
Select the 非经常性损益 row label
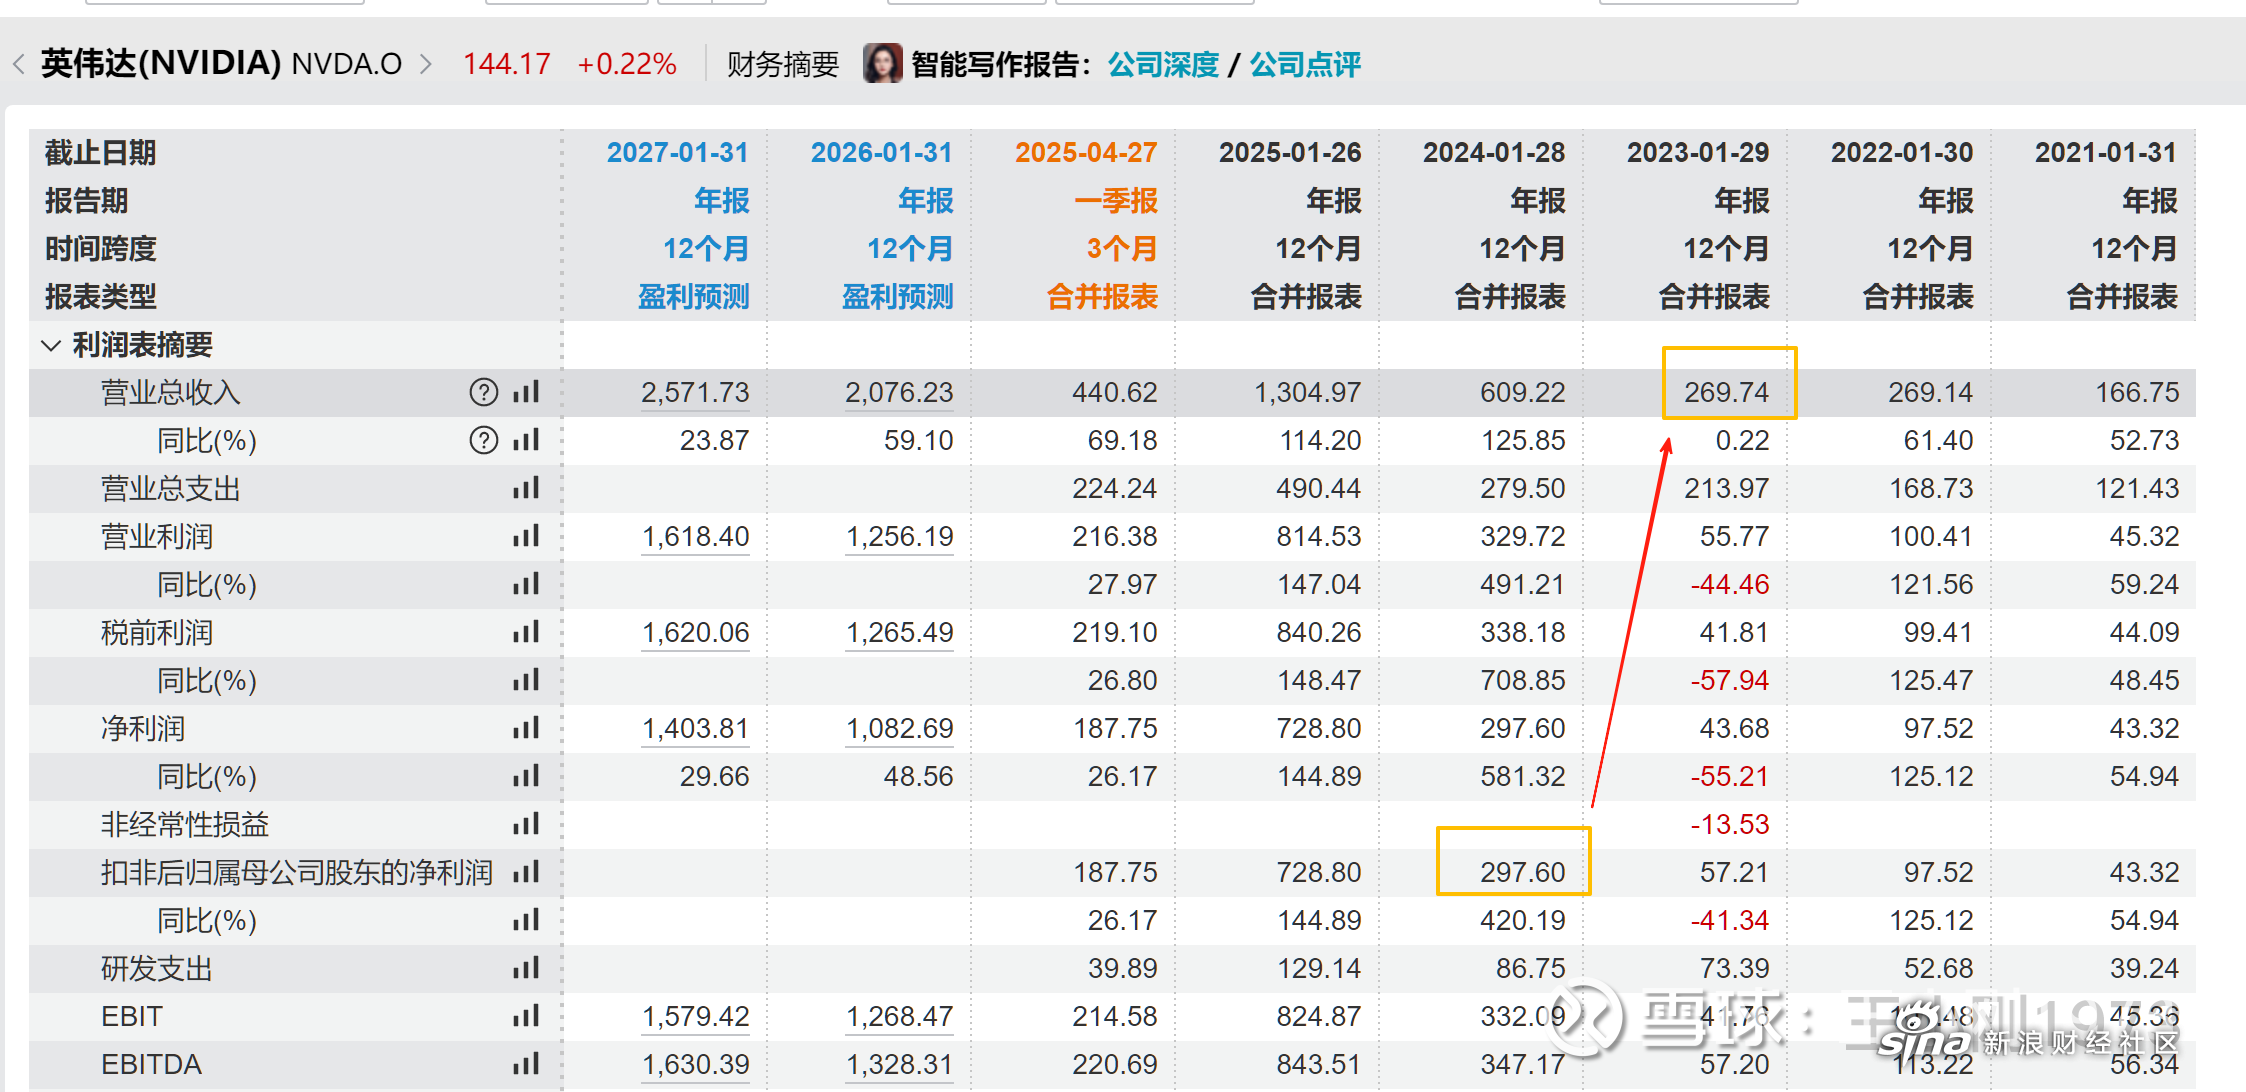point(185,824)
